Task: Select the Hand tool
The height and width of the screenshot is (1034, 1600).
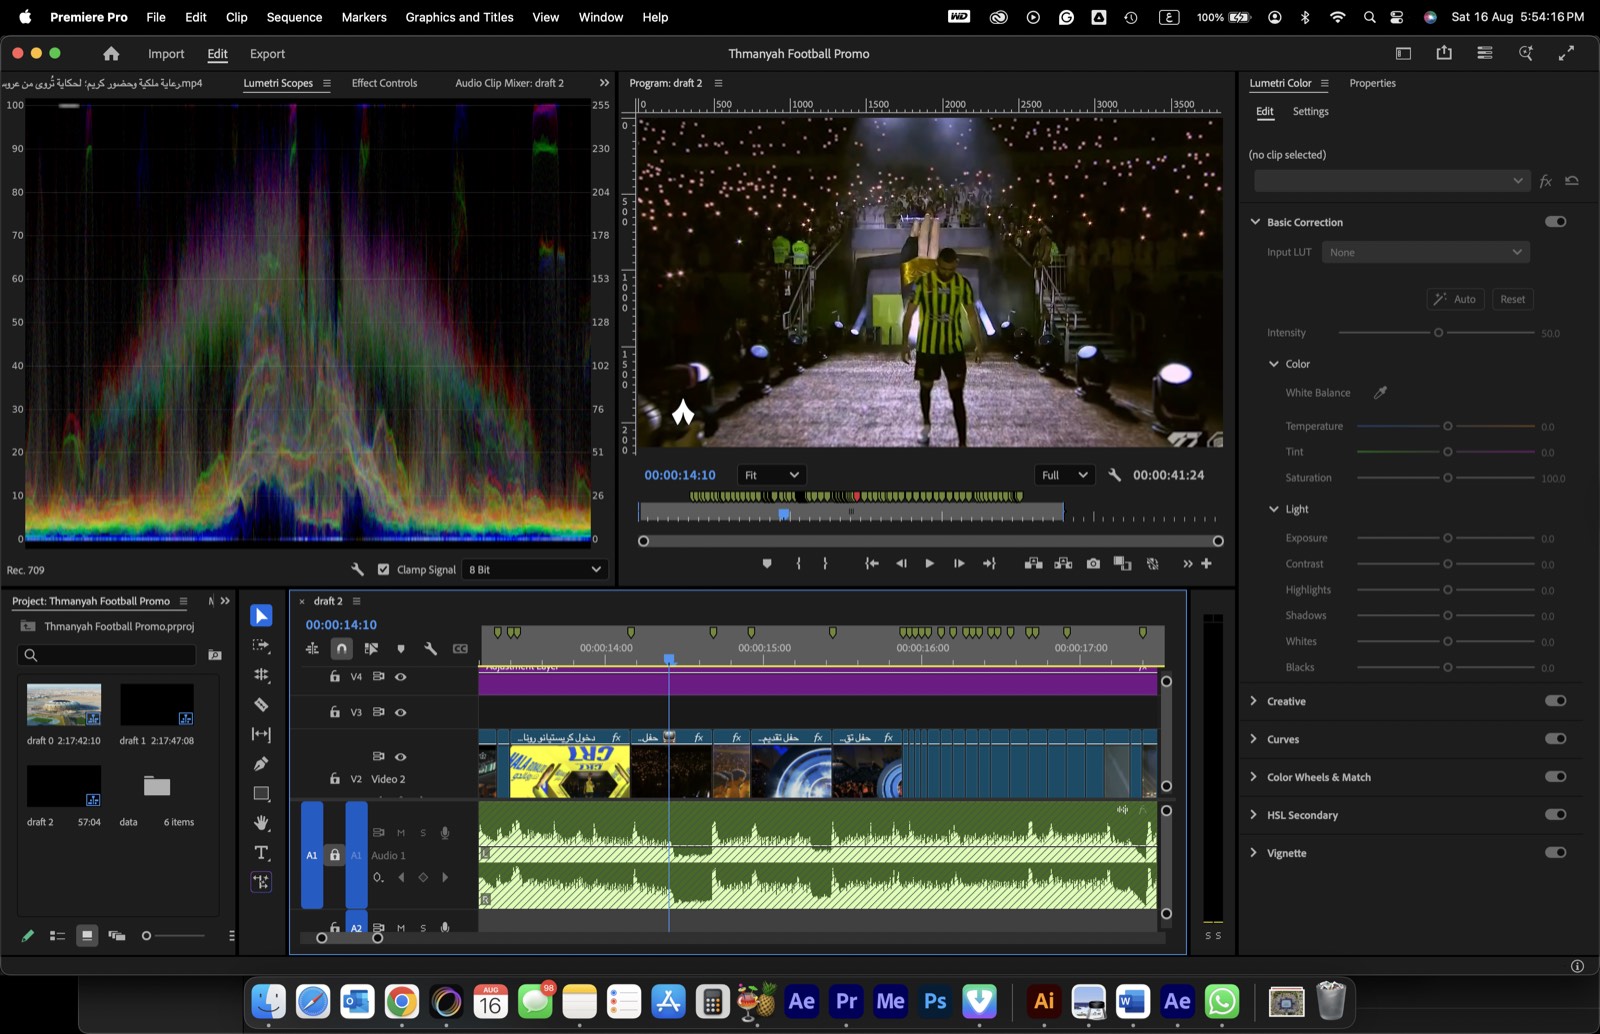Action: click(261, 823)
